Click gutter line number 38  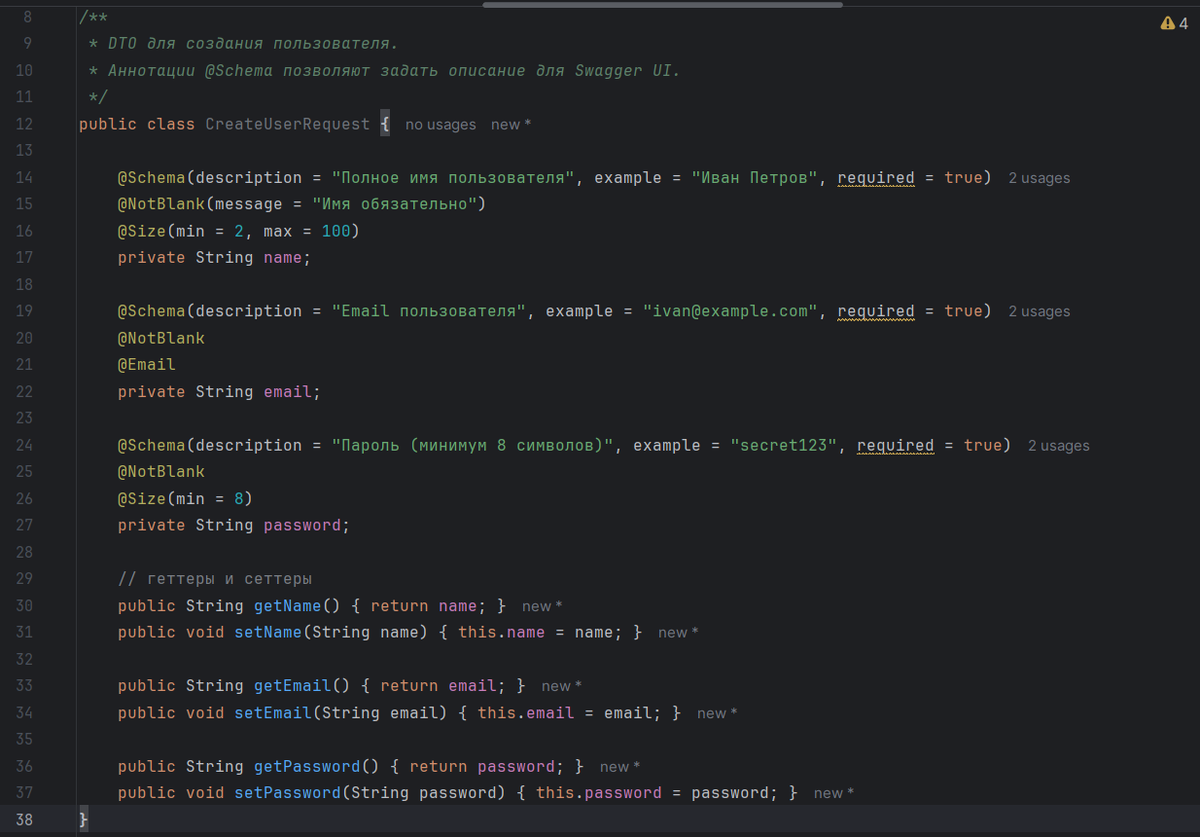click(x=24, y=820)
